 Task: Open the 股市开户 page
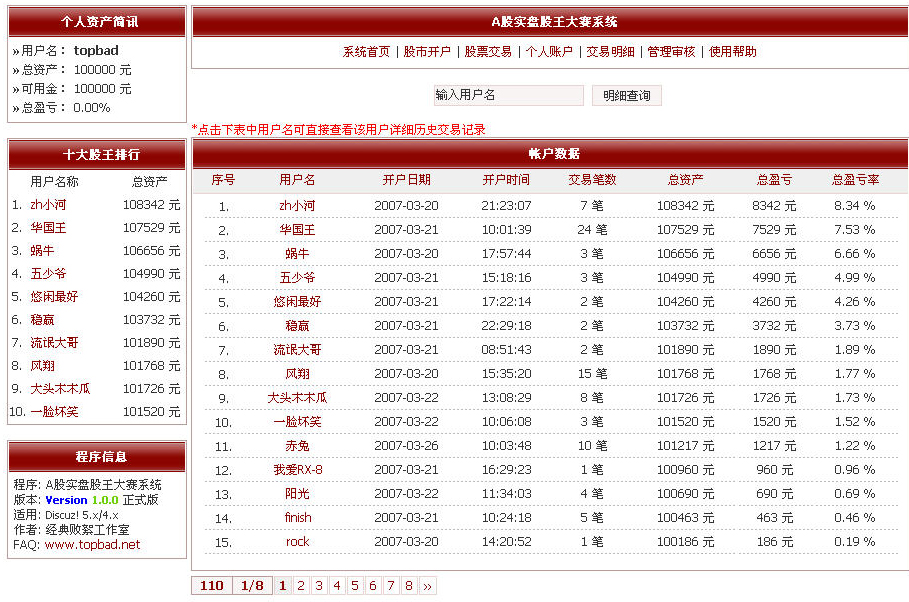pyautogui.click(x=430, y=51)
